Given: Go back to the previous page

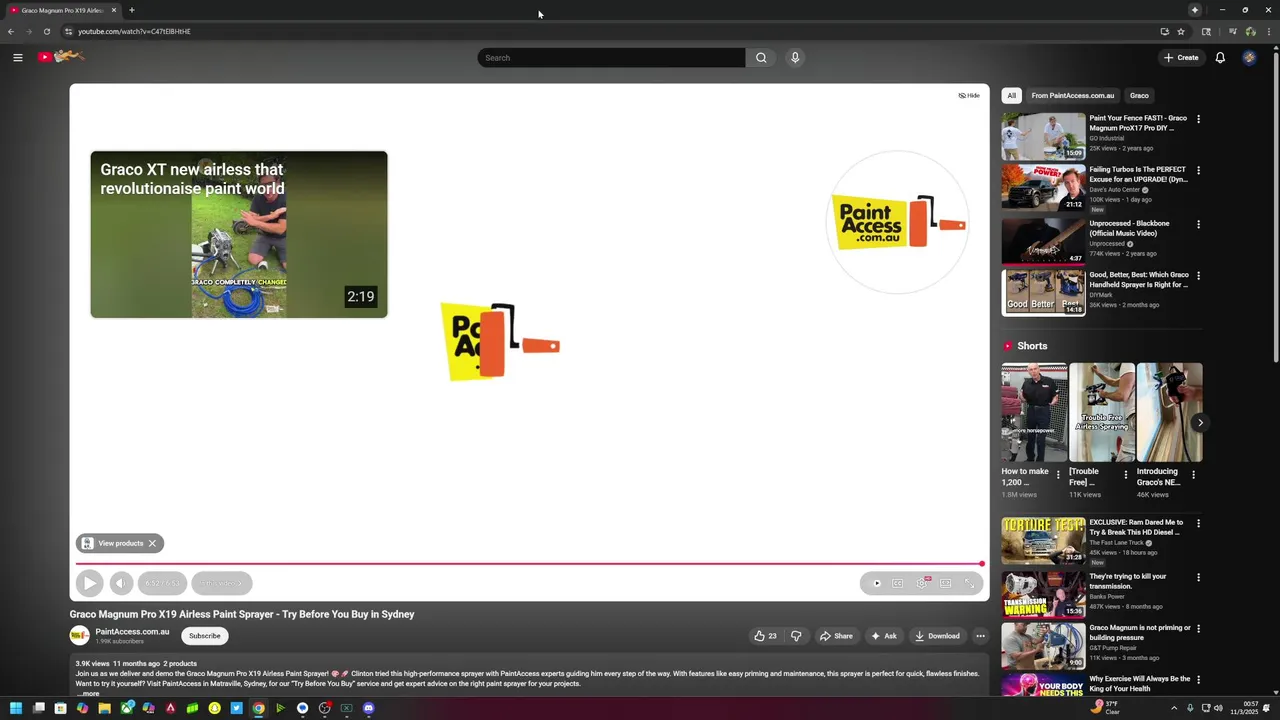Looking at the screenshot, I should pos(11,31).
